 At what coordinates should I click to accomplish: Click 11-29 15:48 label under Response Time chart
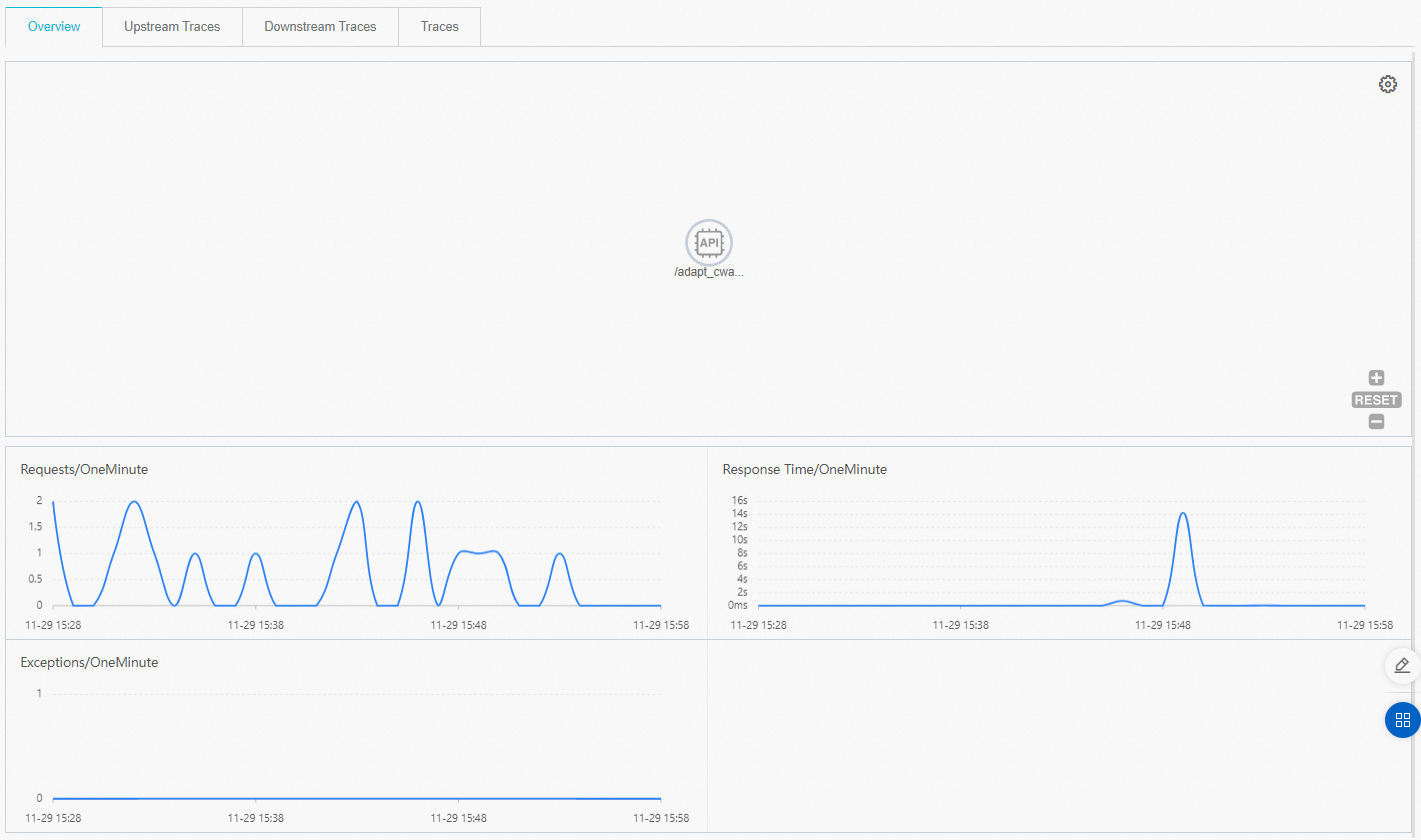coord(1162,625)
